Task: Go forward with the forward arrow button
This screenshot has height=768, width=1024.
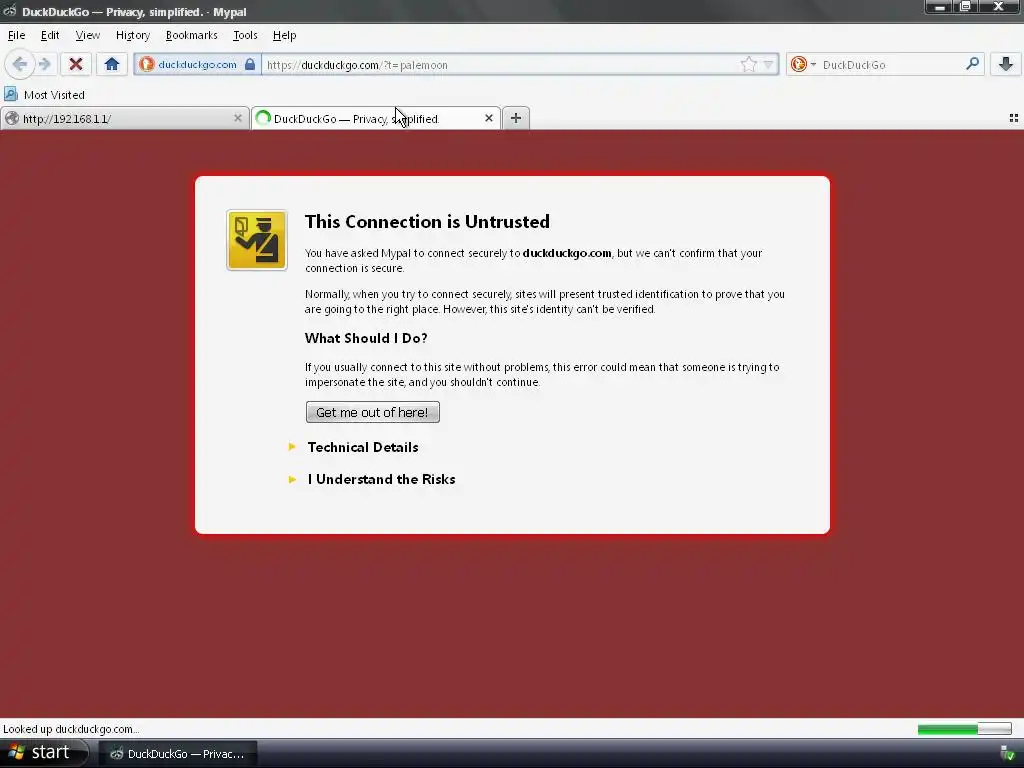Action: (44, 64)
